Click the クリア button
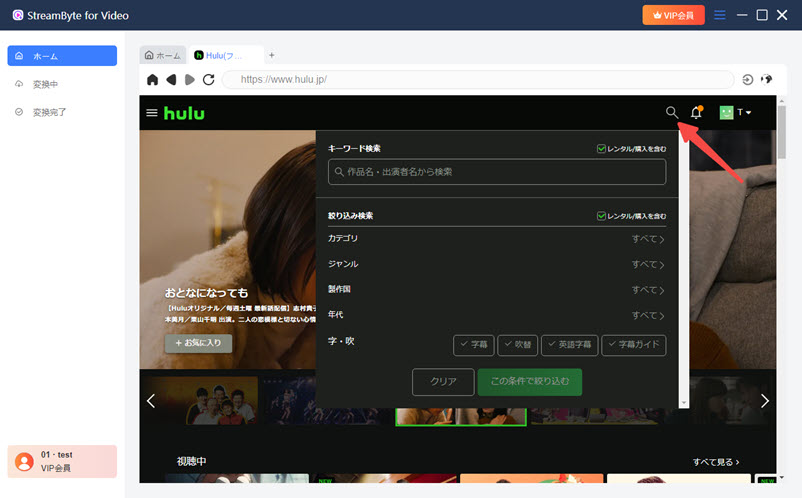Viewport: 802px width, 498px height. tap(443, 382)
